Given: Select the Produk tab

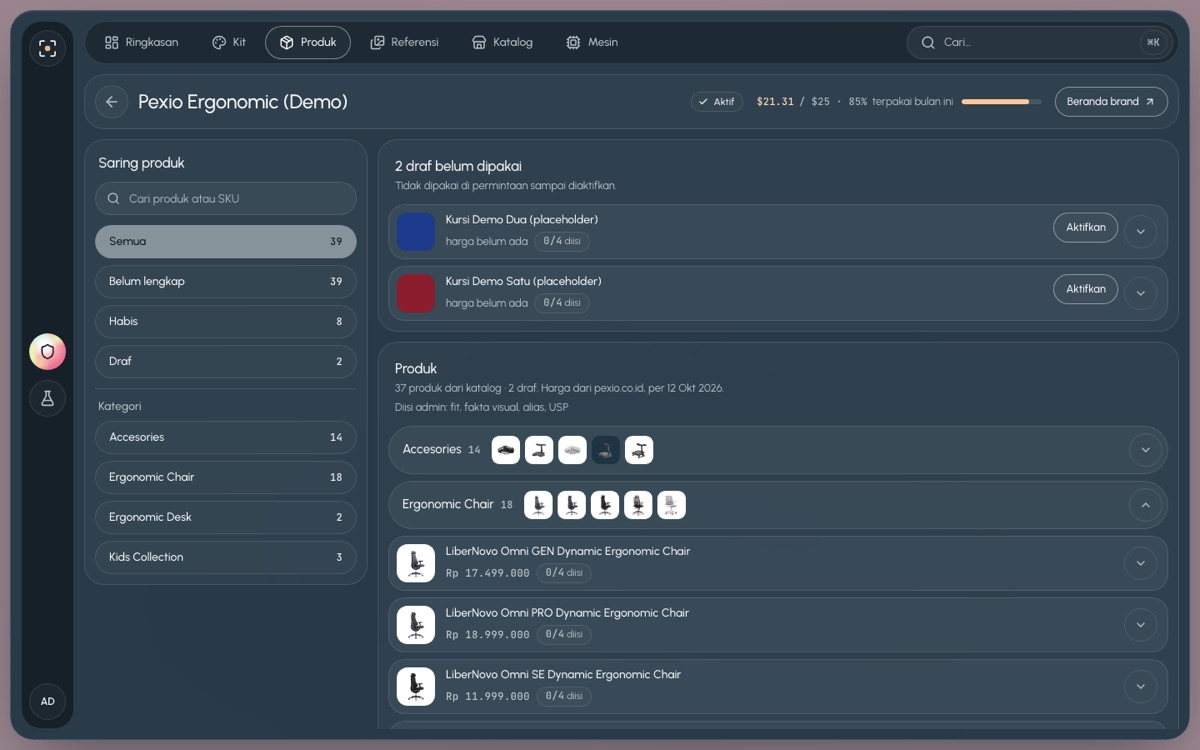Looking at the screenshot, I should tap(308, 42).
